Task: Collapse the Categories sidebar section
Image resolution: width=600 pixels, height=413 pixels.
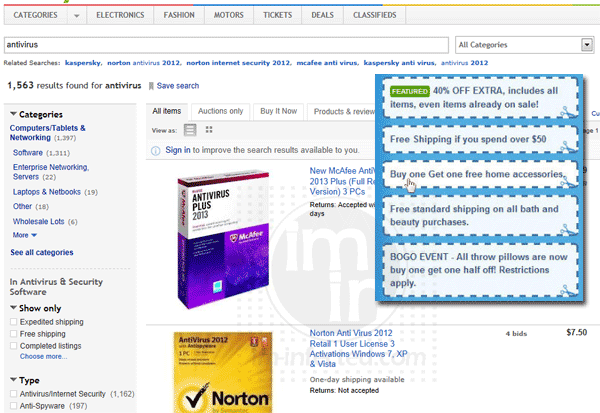Action: click(x=13, y=114)
